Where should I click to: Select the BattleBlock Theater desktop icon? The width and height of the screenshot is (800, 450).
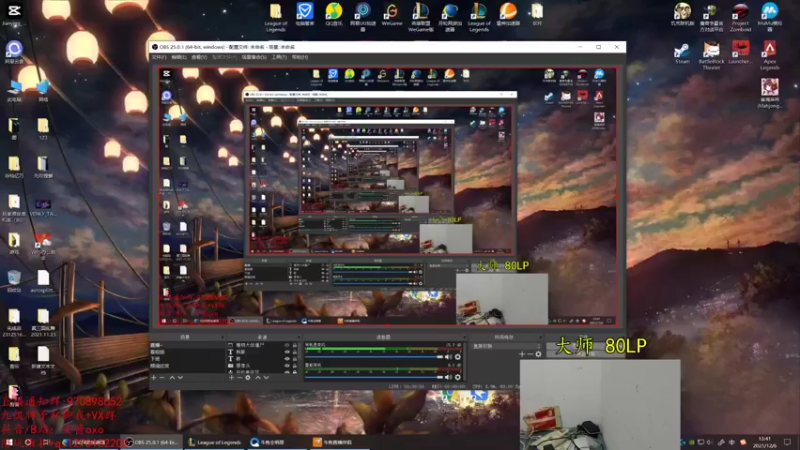(x=711, y=55)
